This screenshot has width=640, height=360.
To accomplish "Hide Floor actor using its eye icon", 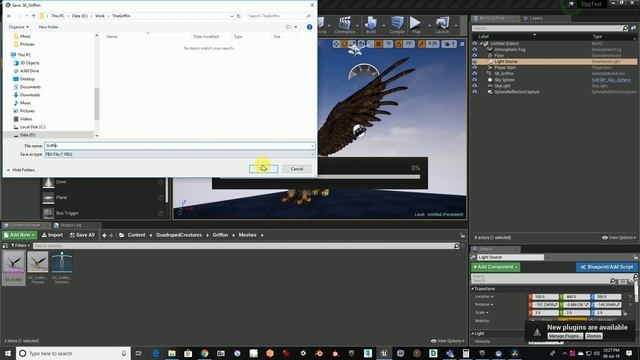I will pos(474,56).
